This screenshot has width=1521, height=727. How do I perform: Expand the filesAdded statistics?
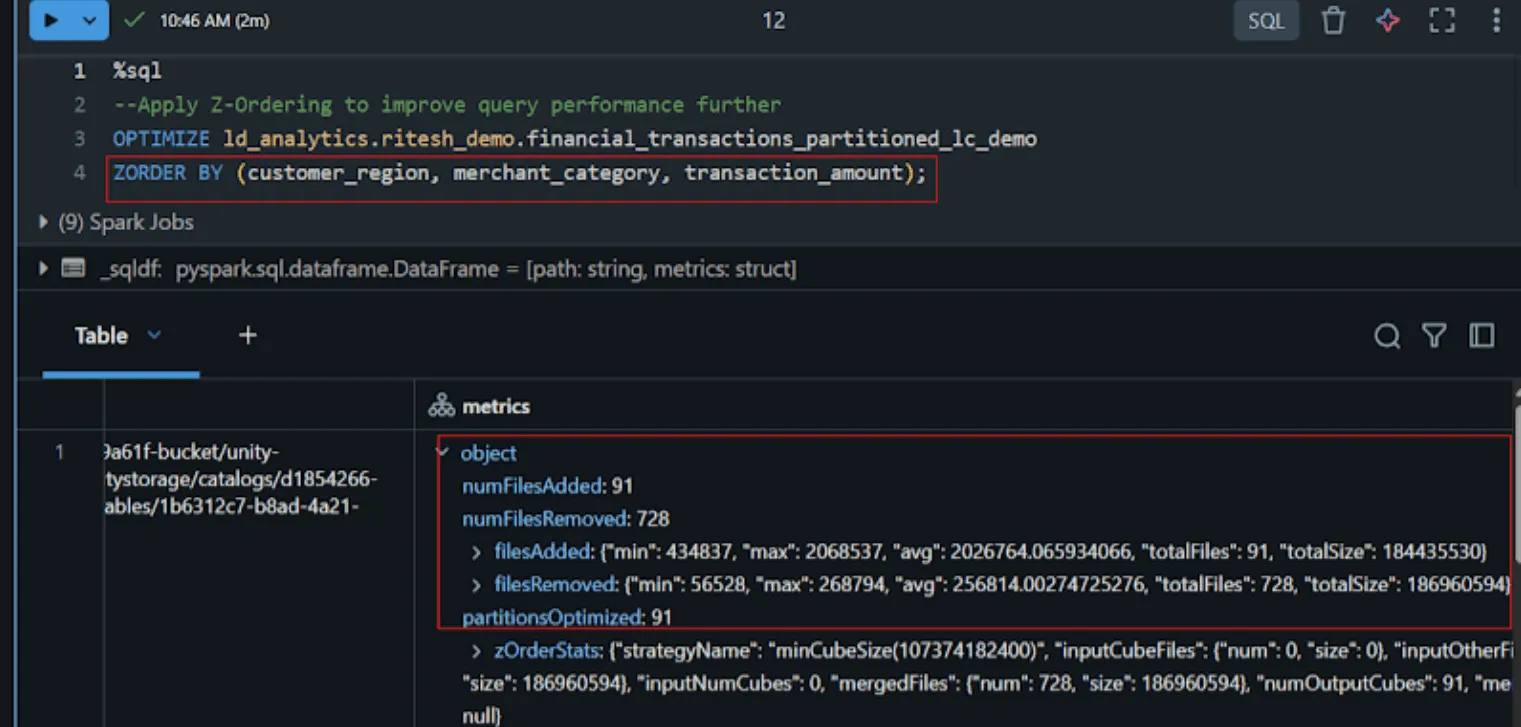pos(479,551)
